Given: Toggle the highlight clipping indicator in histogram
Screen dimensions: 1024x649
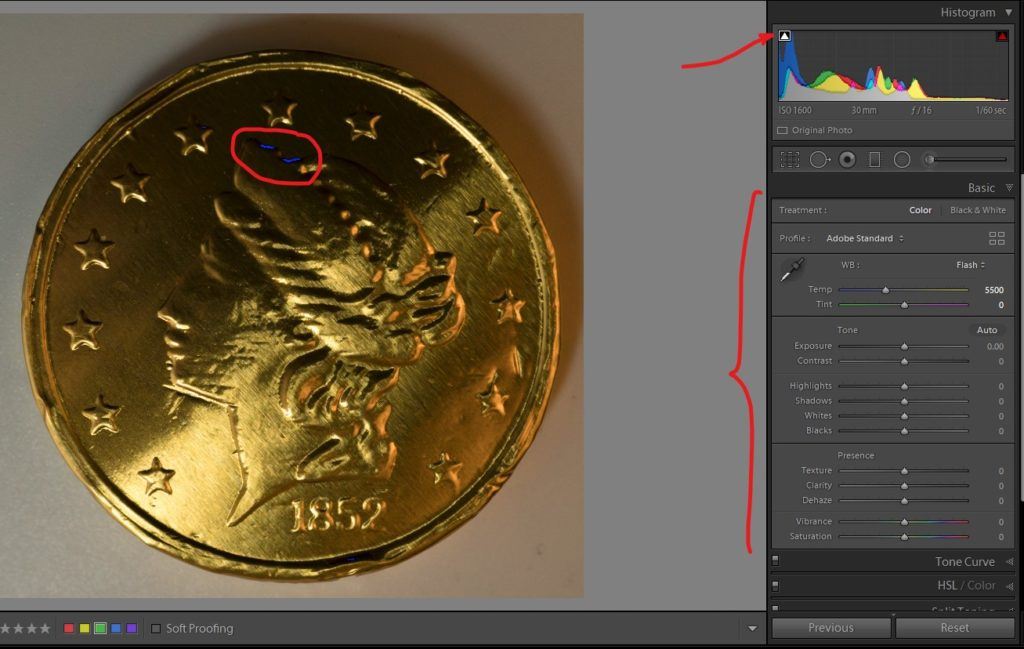Looking at the screenshot, I should coord(1001,36).
